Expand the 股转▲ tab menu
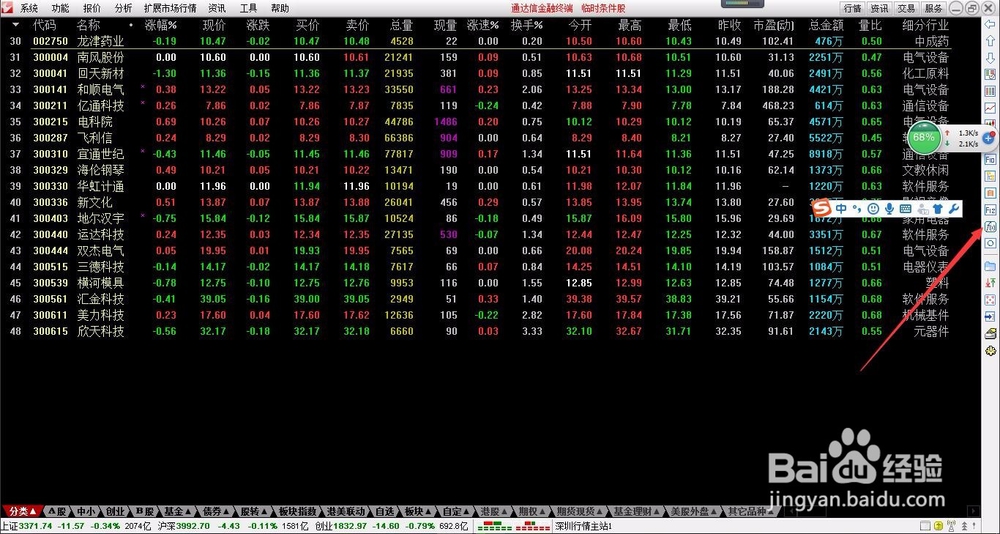The width and height of the screenshot is (1000, 534). [x=253, y=512]
